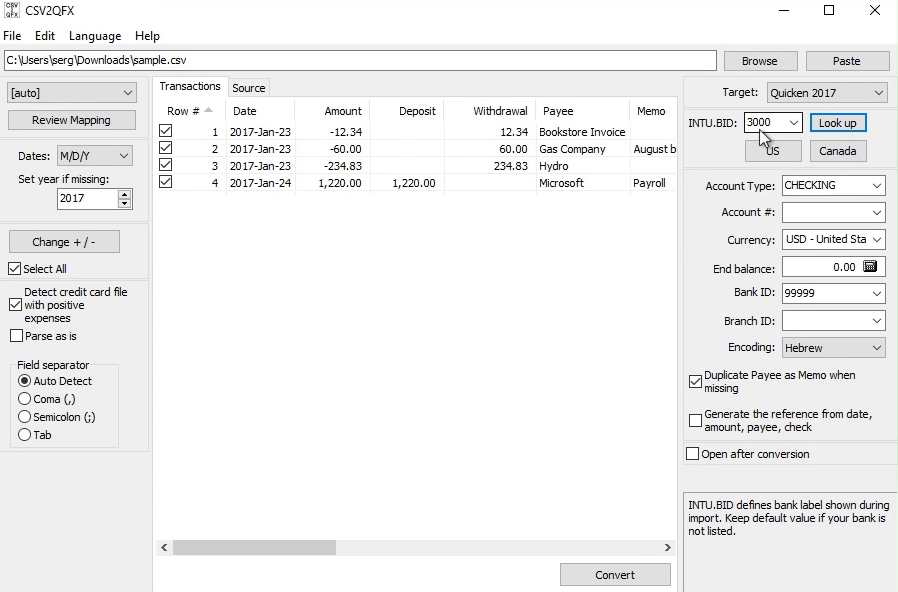The image size is (898, 592).
Task: Click the Change + / - button
Action: click(64, 242)
